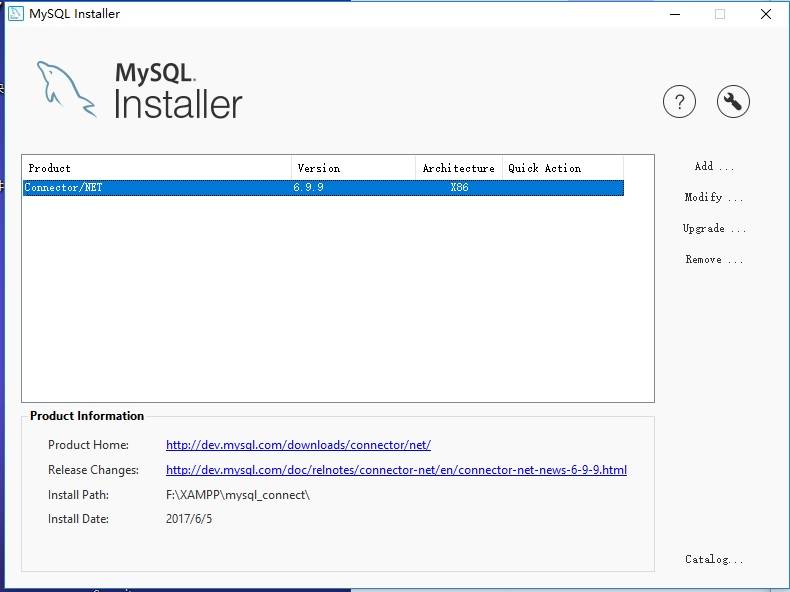Open the wrench settings icon
This screenshot has width=790, height=592.
point(733,102)
